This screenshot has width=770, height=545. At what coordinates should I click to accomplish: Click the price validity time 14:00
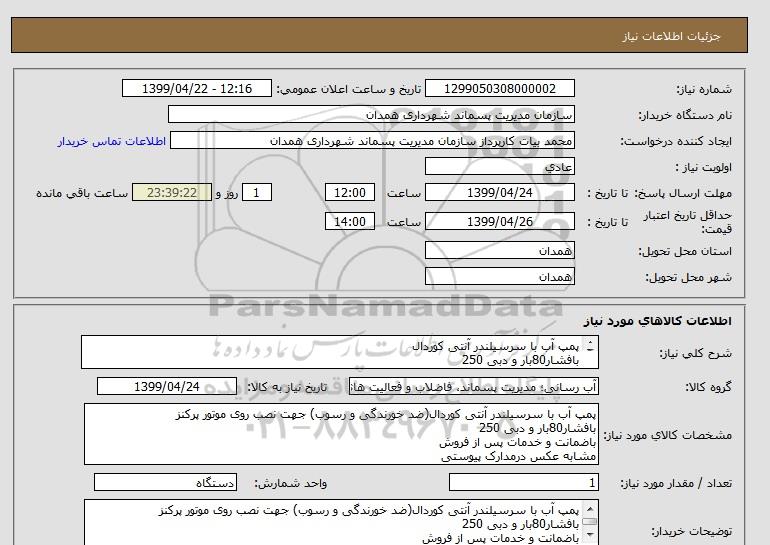(x=350, y=221)
